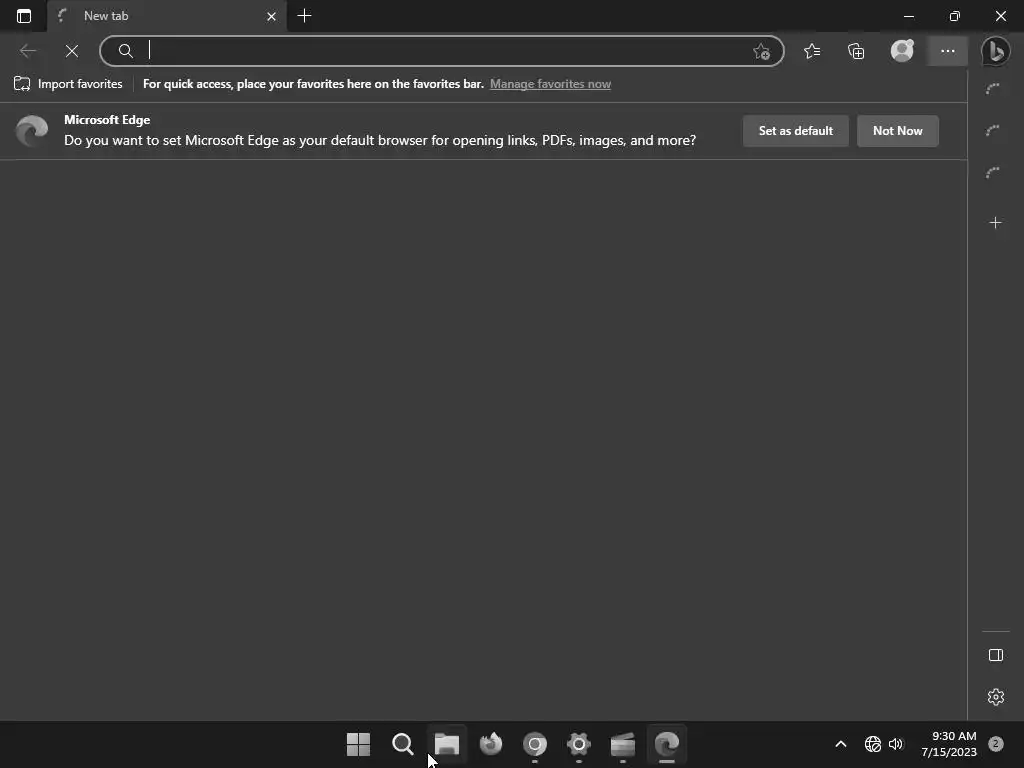Viewport: 1024px width, 768px height.
Task: Open Bing chat sidebar button
Action: [996, 51]
